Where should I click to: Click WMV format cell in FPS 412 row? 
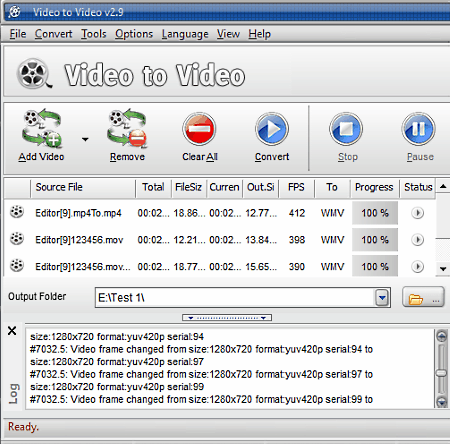click(332, 213)
